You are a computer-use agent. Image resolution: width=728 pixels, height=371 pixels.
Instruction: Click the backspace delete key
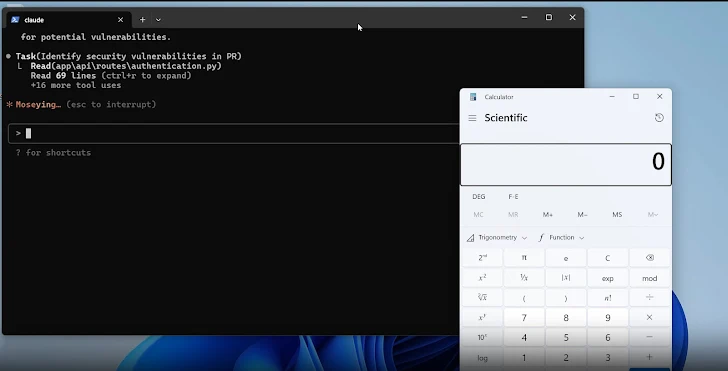click(x=650, y=258)
